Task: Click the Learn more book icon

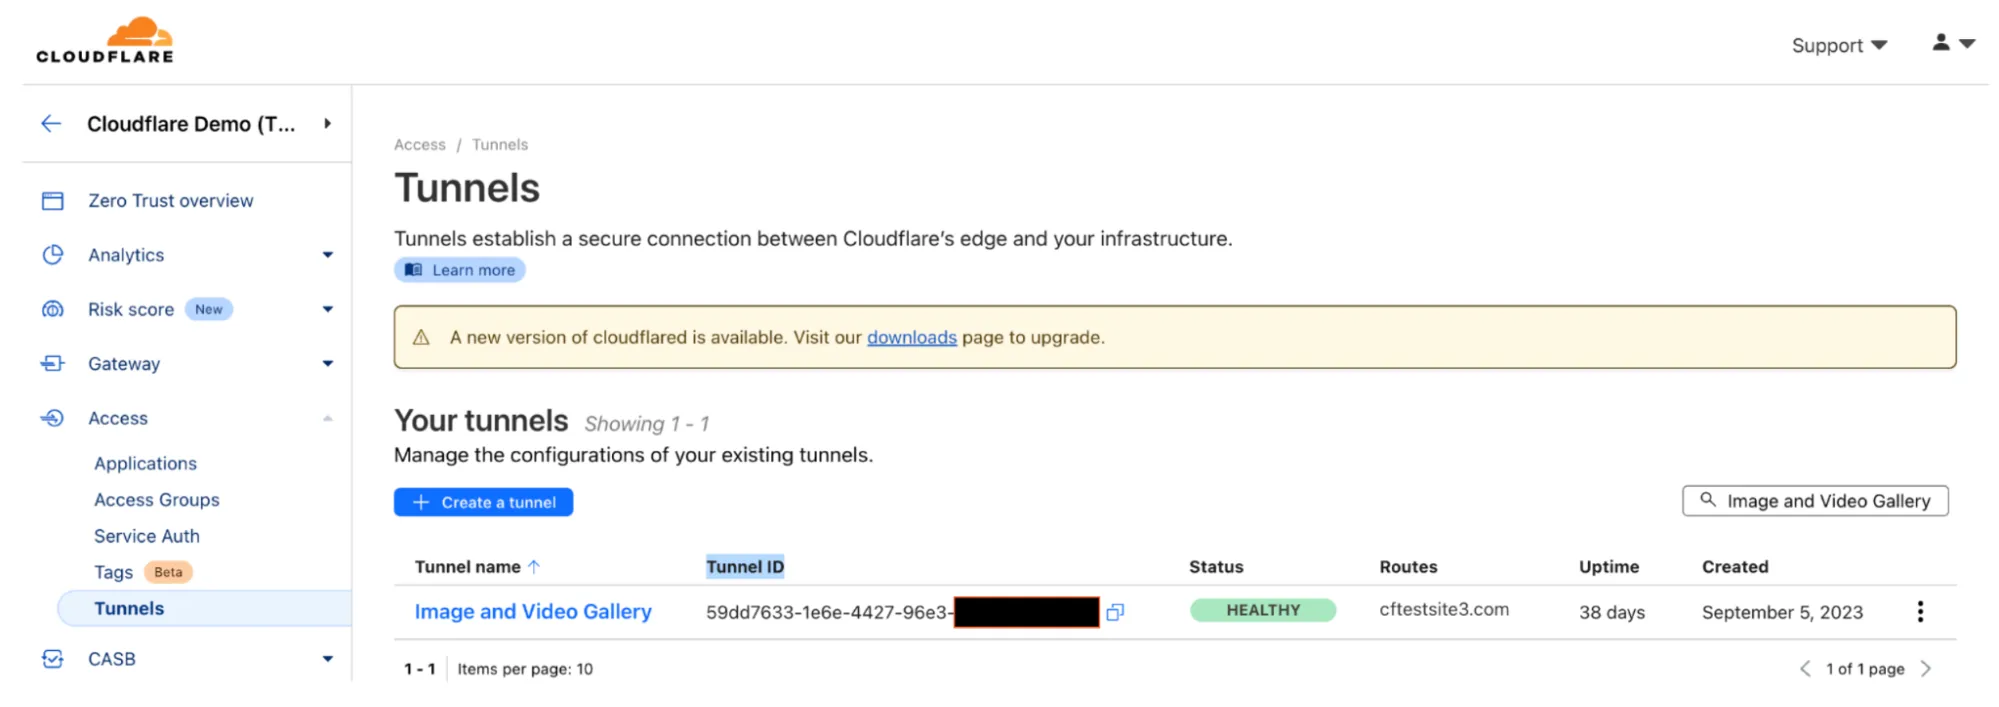Action: [412, 269]
